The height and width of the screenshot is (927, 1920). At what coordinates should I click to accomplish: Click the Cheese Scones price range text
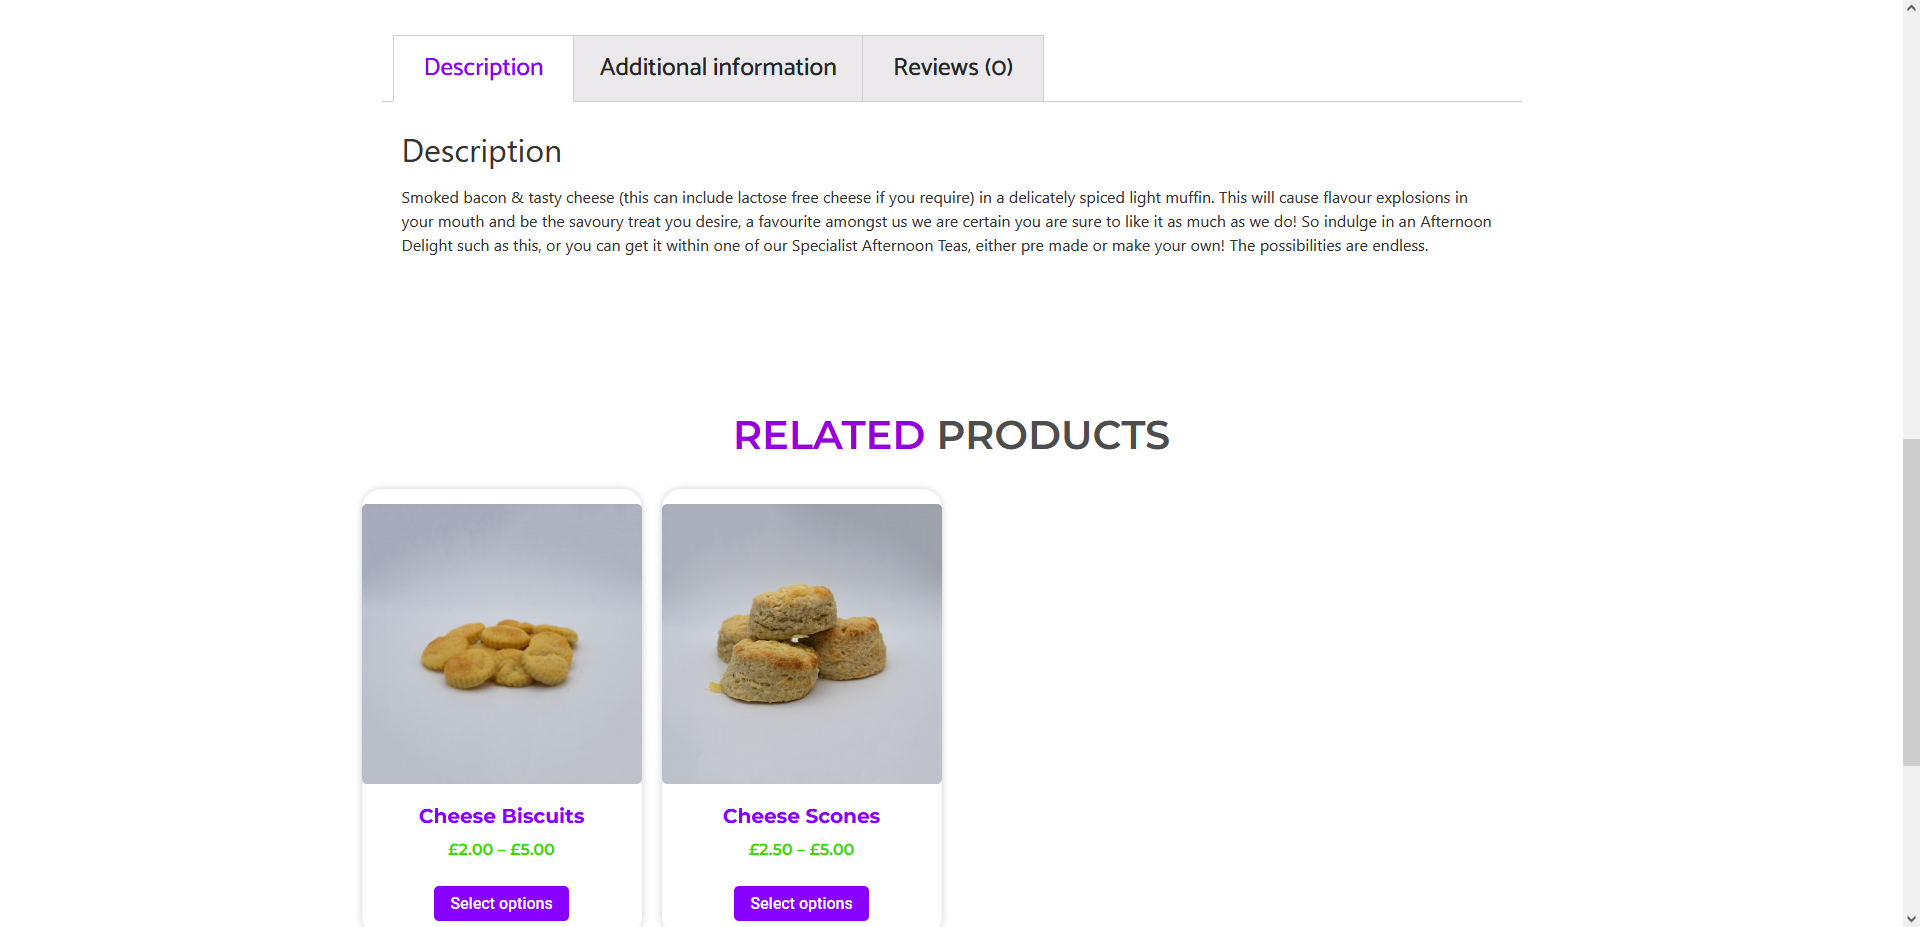pyautogui.click(x=801, y=849)
